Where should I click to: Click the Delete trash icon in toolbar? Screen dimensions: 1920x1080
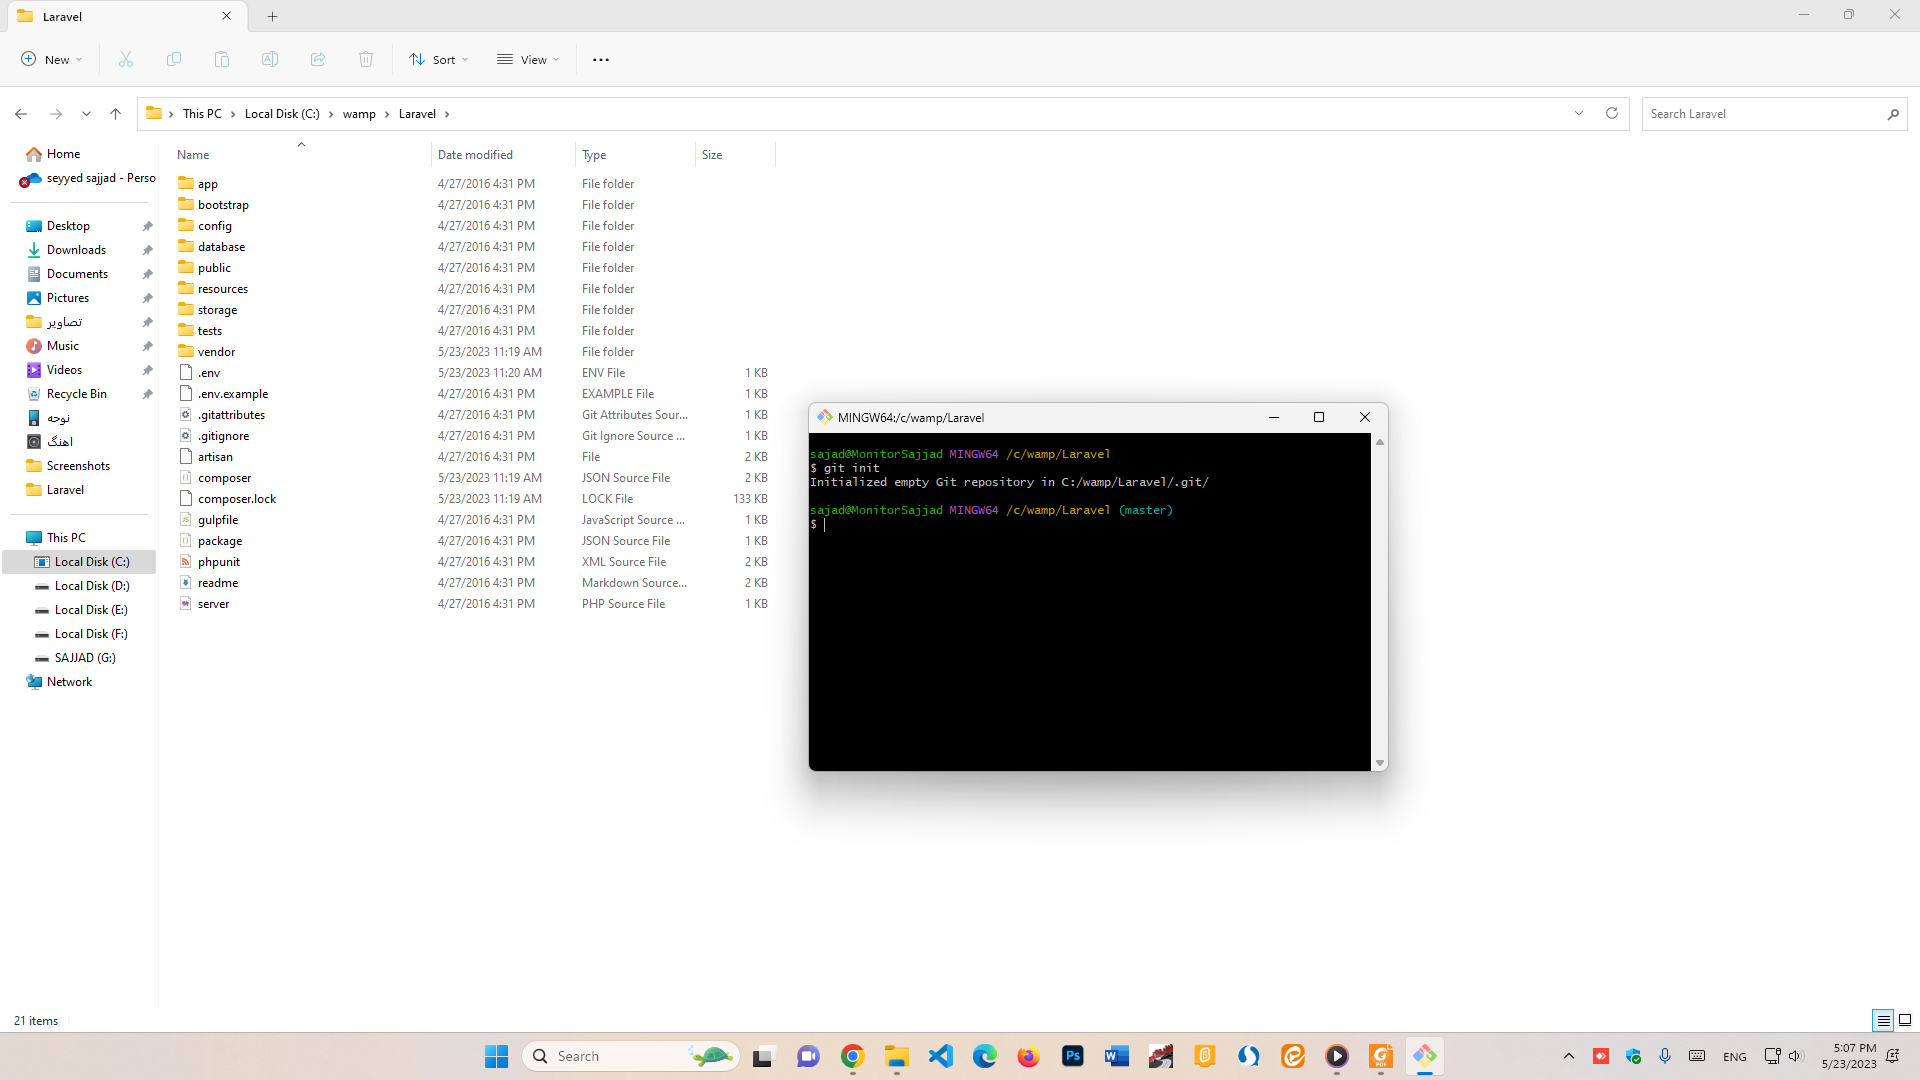coord(366,60)
